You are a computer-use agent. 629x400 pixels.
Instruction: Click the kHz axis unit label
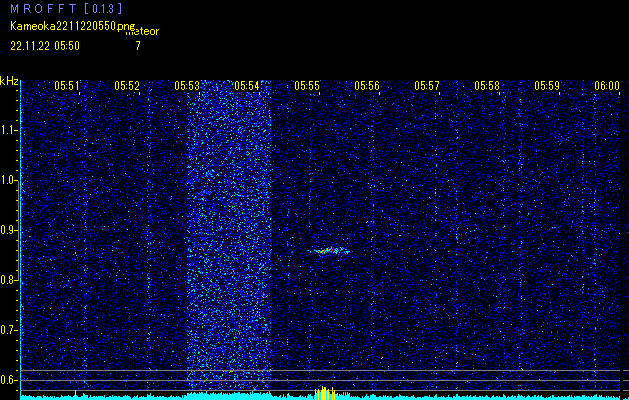click(x=9, y=81)
